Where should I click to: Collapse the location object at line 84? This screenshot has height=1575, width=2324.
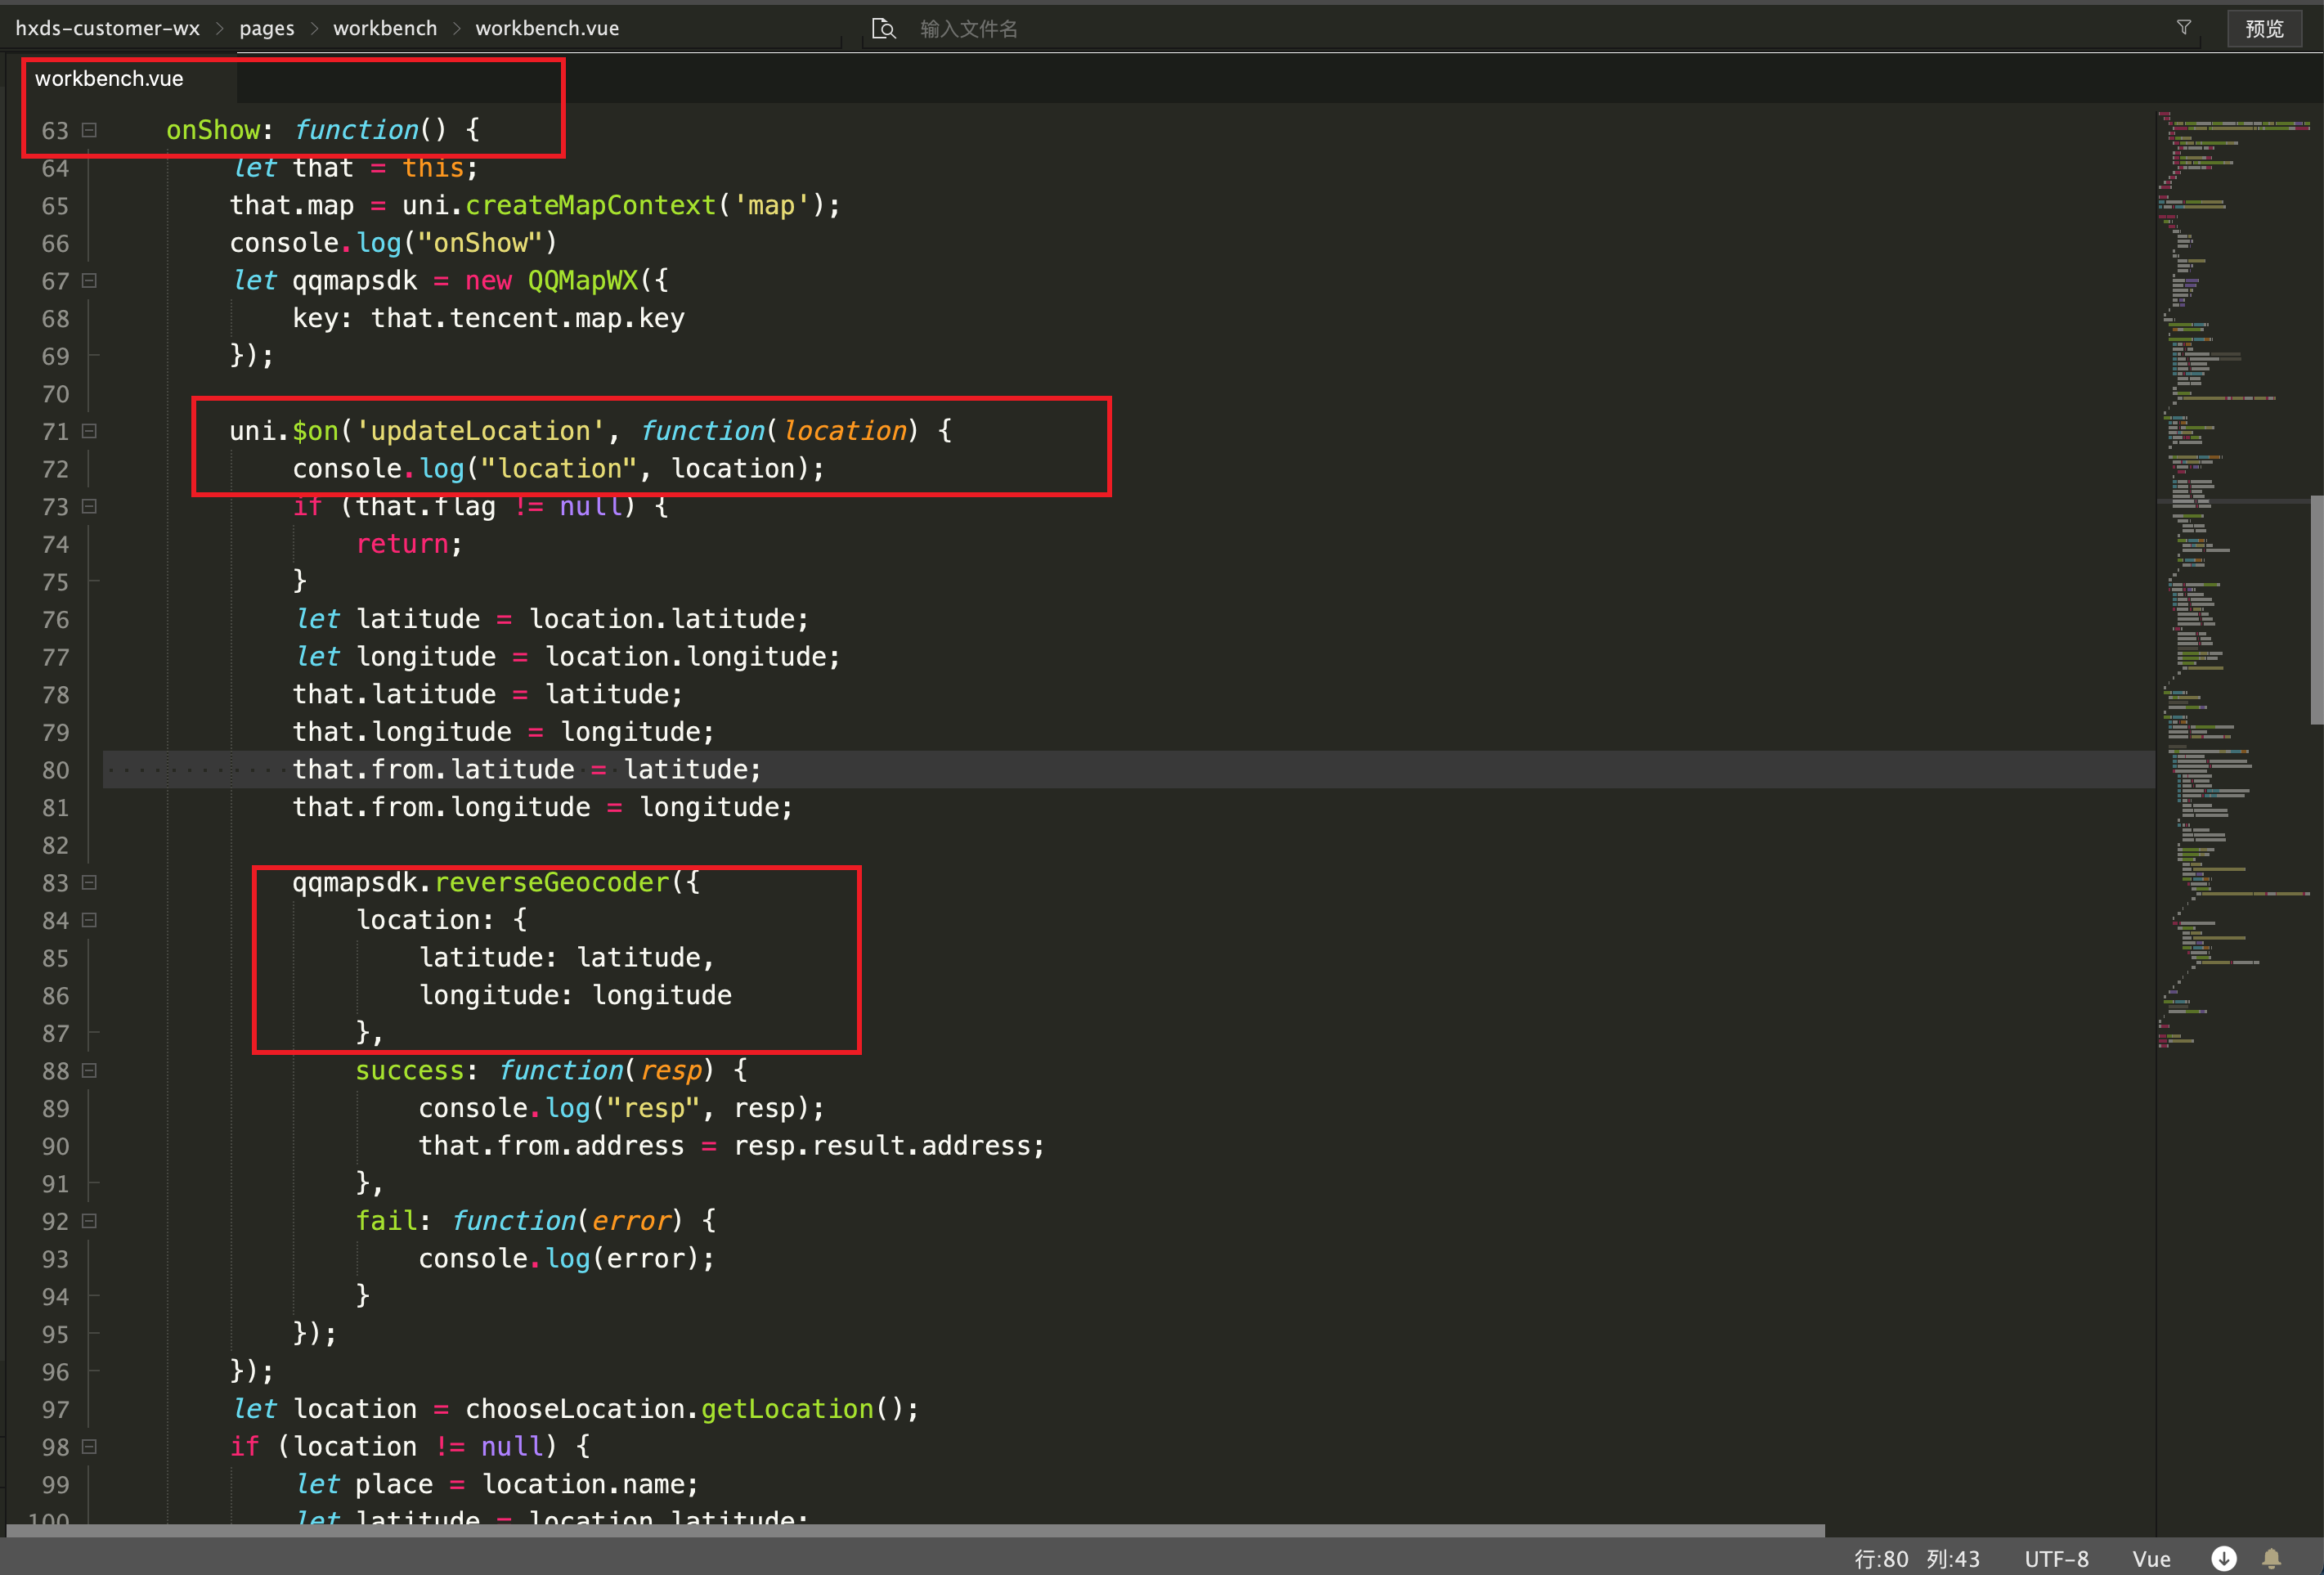(x=89, y=920)
